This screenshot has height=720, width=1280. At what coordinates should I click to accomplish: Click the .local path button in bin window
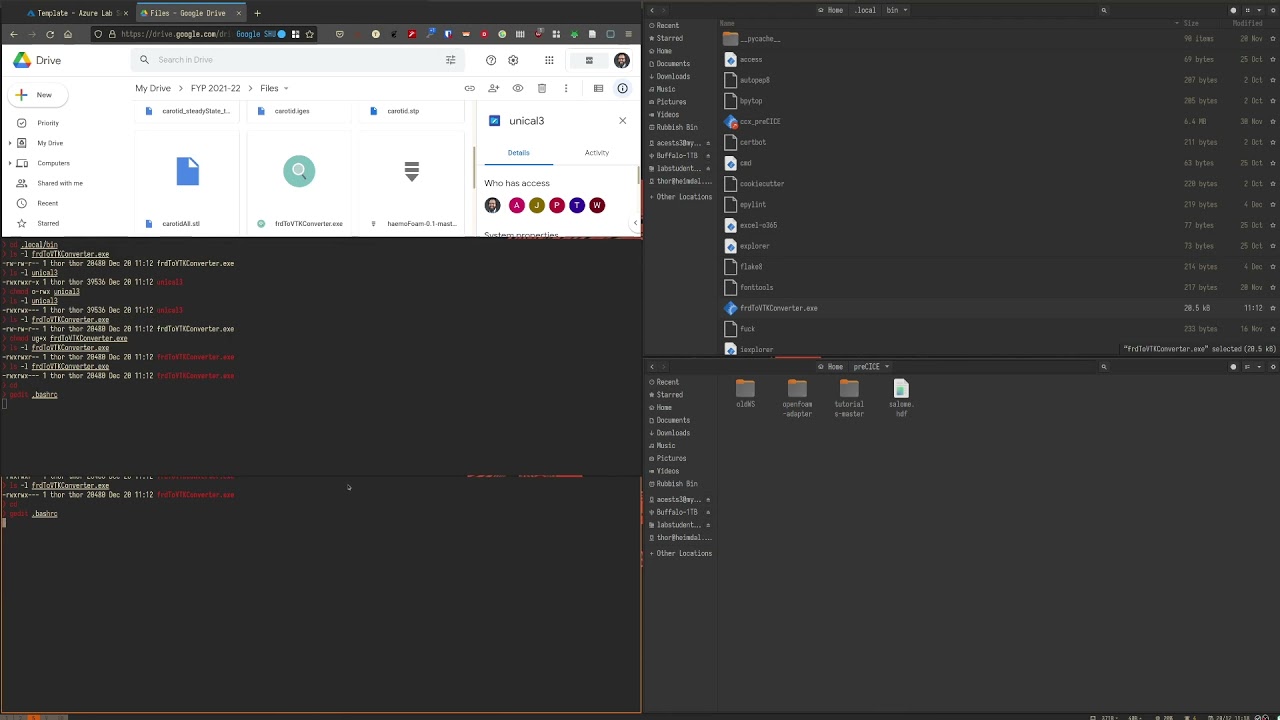click(865, 10)
